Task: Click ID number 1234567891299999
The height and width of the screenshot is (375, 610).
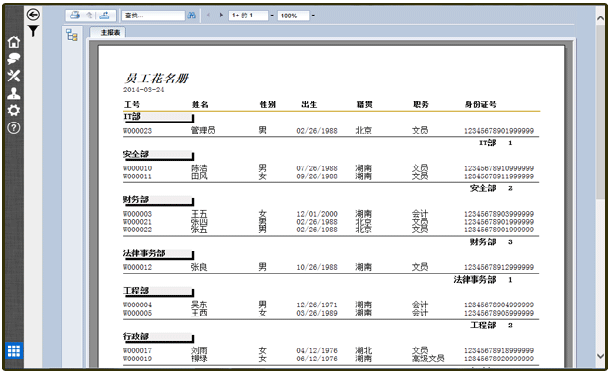Action: tap(499, 267)
